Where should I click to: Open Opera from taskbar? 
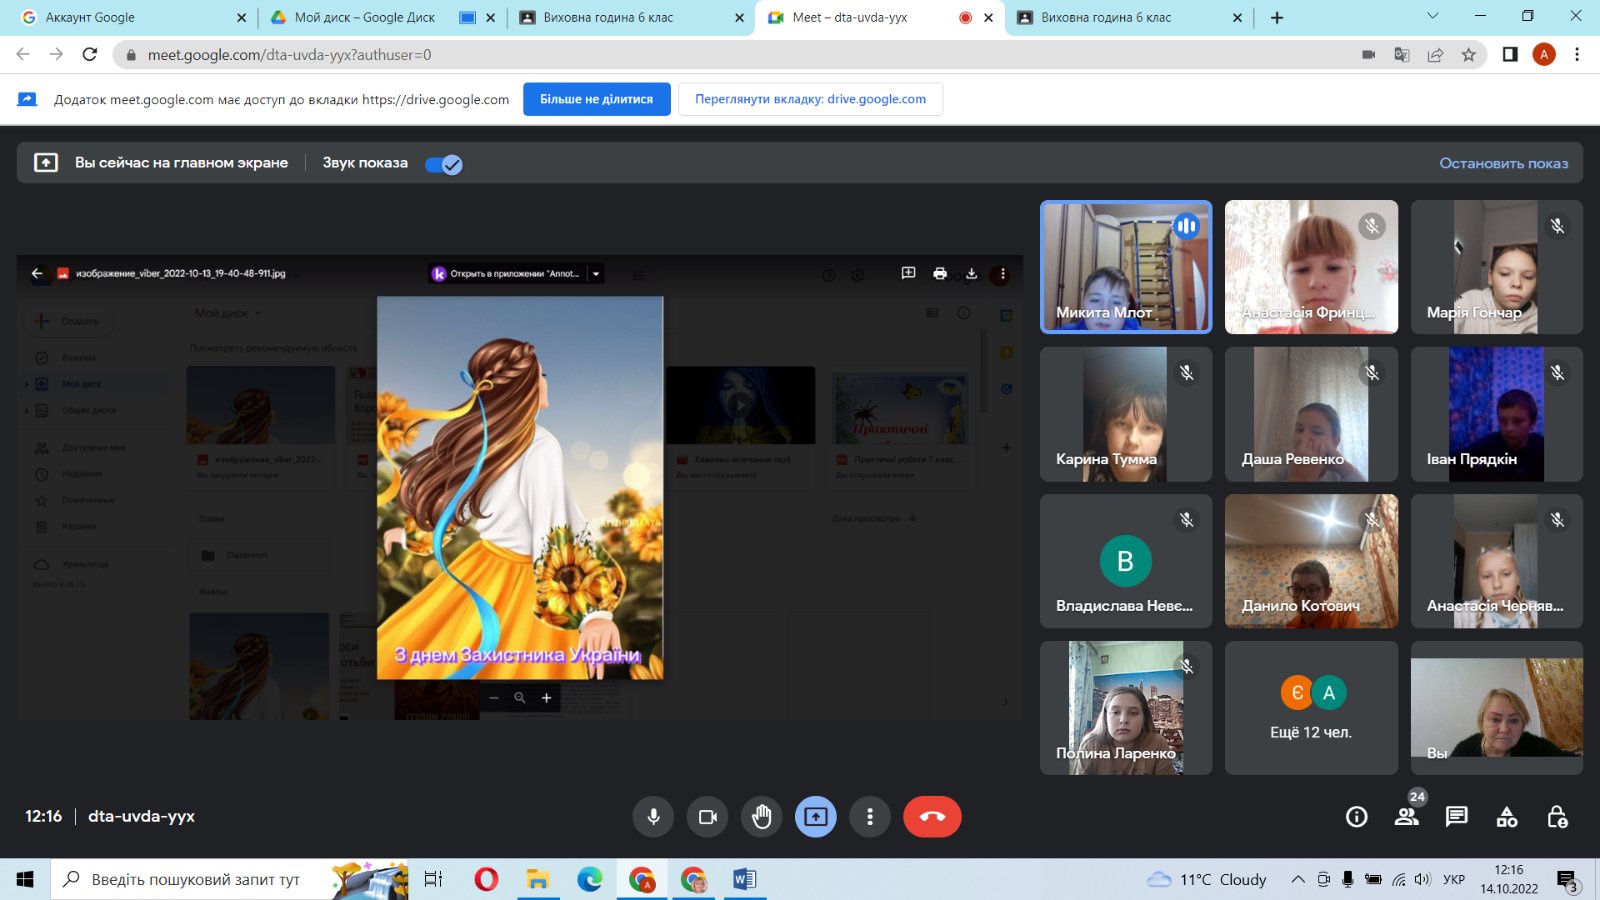click(x=486, y=879)
